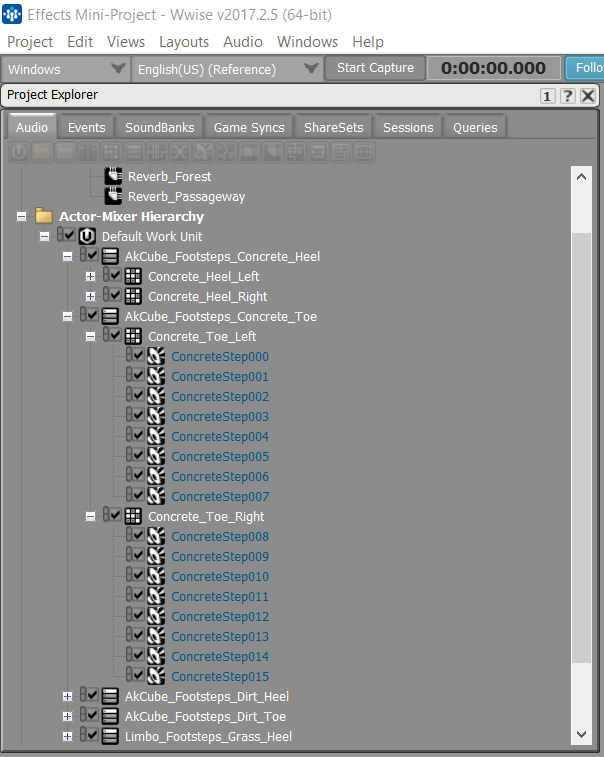Click the ConcreteStep012 sound icon

point(156,616)
